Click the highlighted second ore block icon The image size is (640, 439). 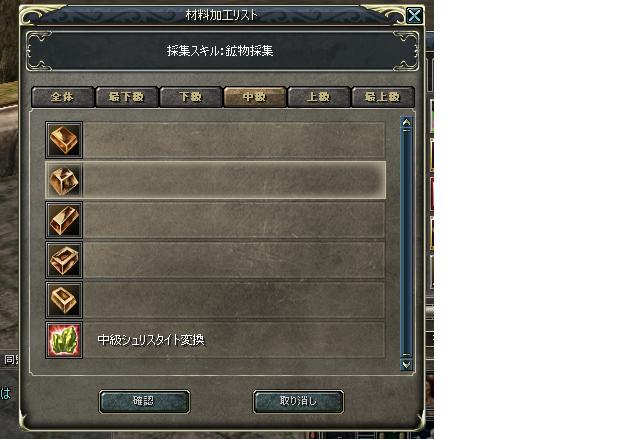coord(64,180)
